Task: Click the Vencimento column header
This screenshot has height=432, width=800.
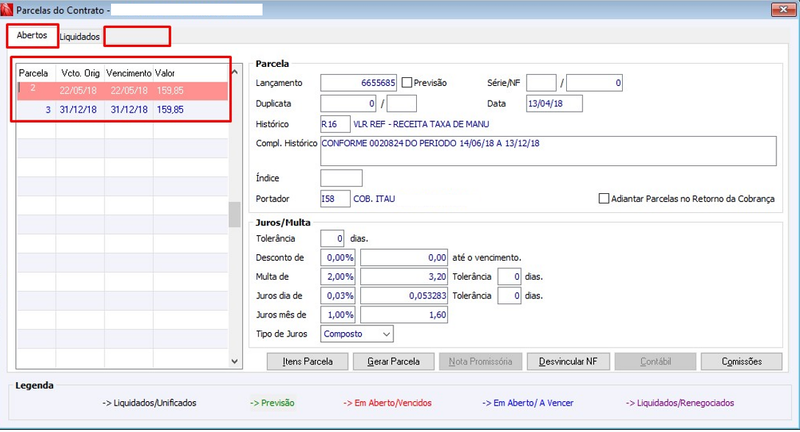Action: click(129, 73)
